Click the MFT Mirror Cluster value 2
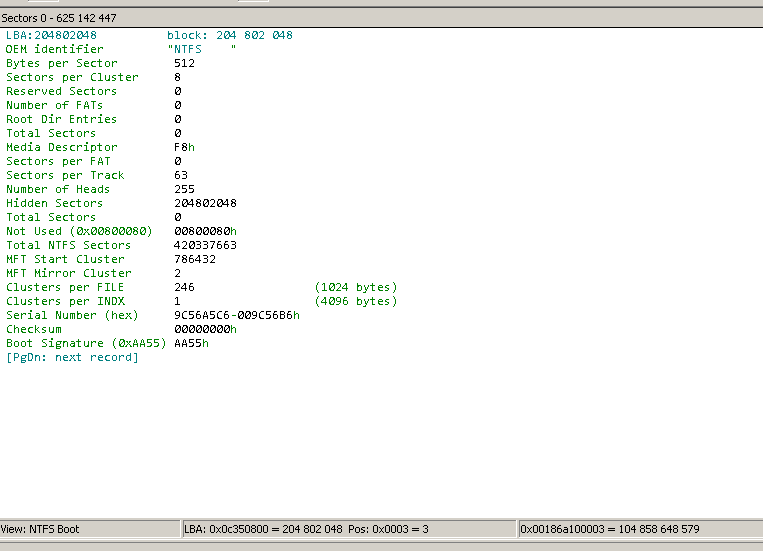 click(x=178, y=273)
